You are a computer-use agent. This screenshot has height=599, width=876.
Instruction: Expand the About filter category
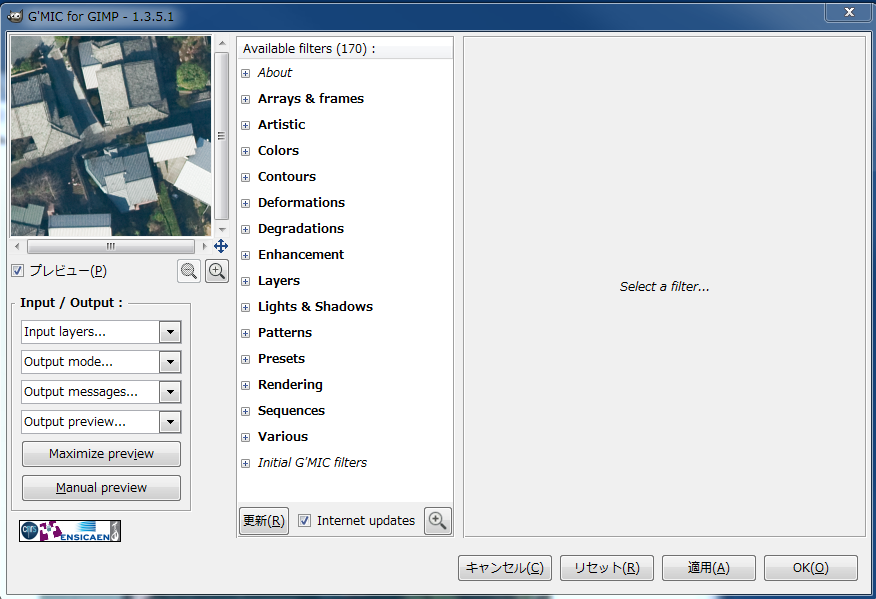245,73
